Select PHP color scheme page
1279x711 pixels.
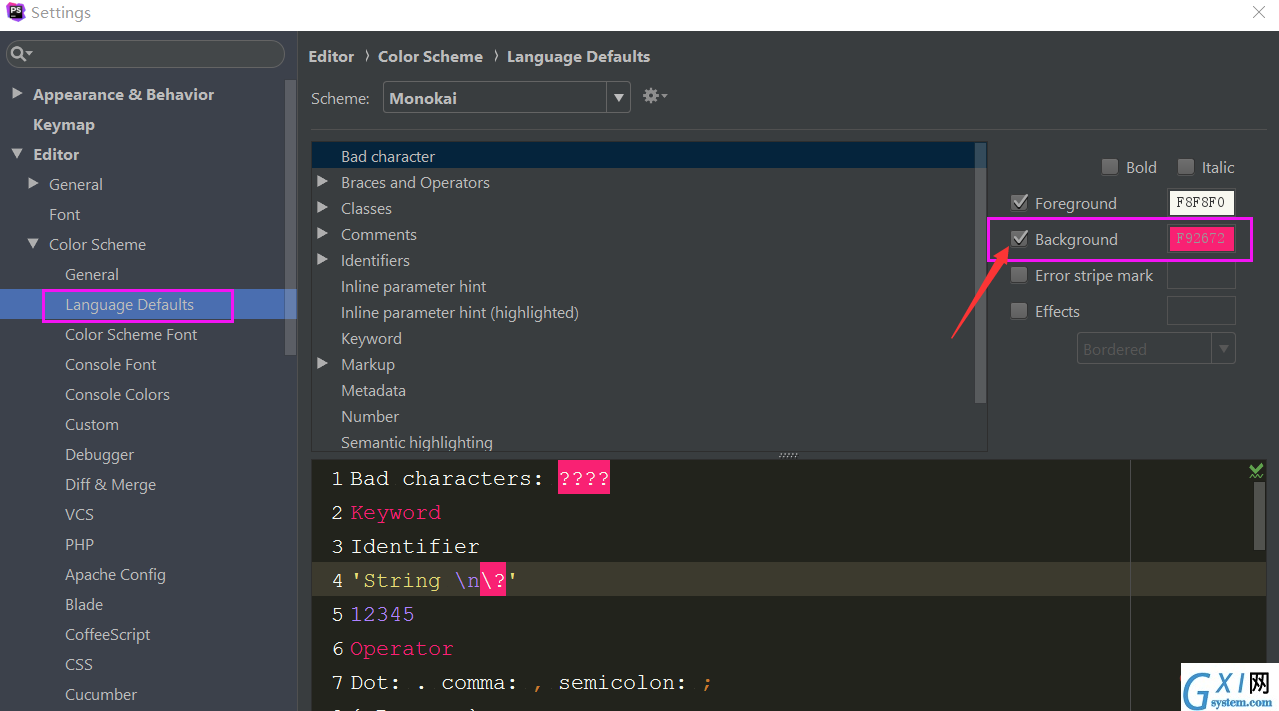pos(80,544)
